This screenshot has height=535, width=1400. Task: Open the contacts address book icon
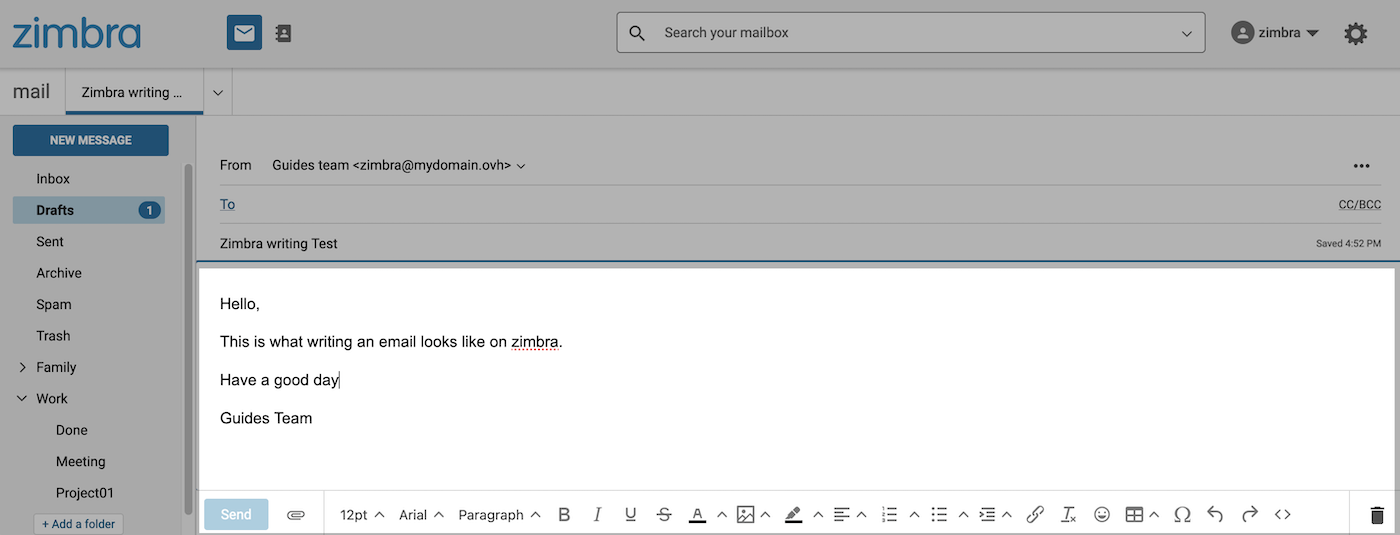click(x=283, y=33)
